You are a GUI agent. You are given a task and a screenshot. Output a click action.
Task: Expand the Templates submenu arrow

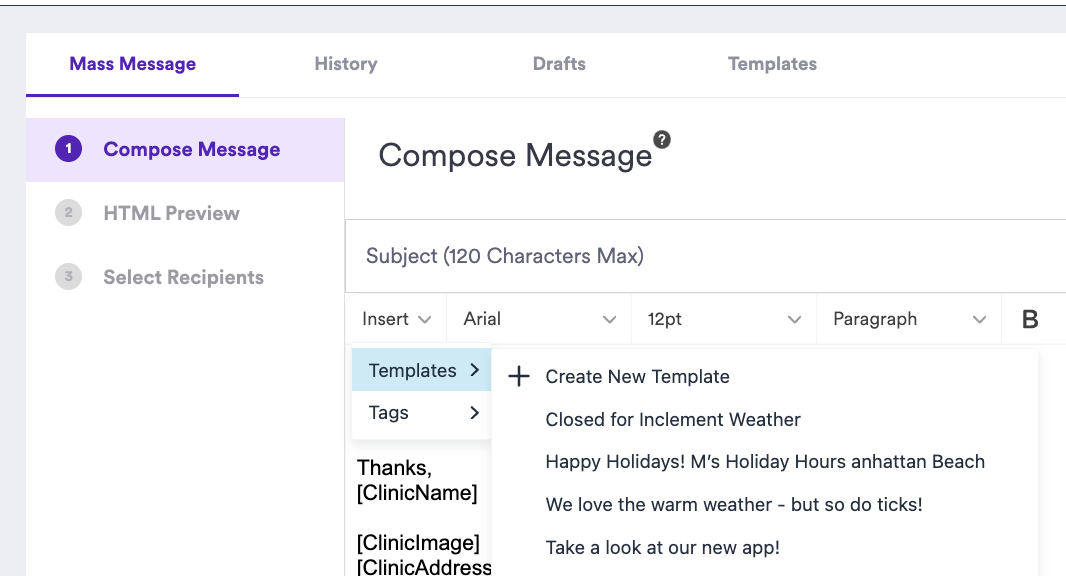click(475, 370)
